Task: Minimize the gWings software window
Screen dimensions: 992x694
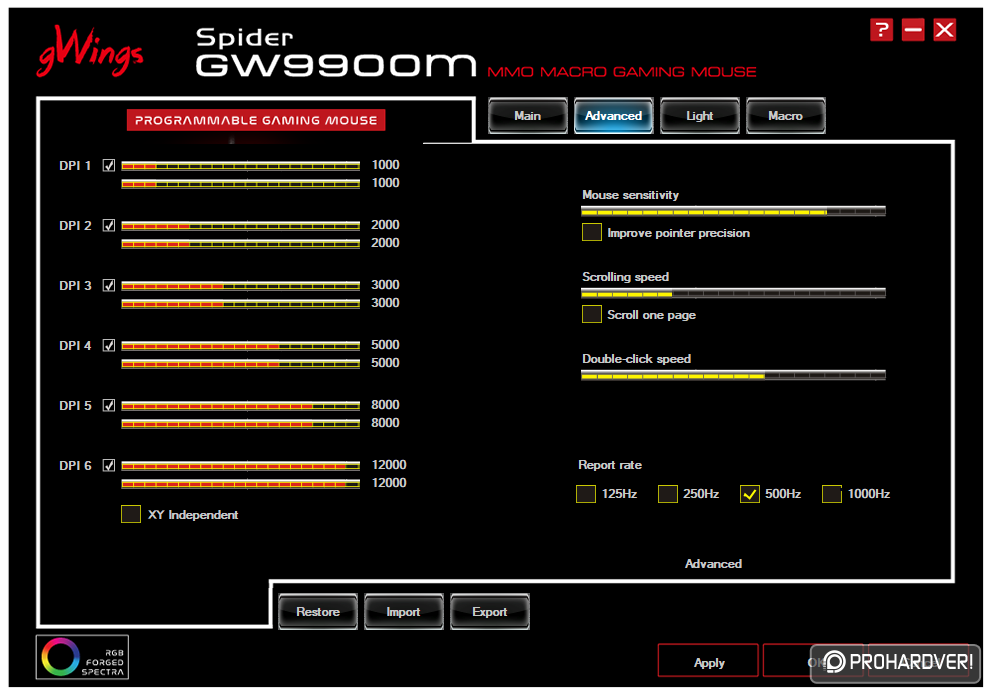Action: click(913, 29)
